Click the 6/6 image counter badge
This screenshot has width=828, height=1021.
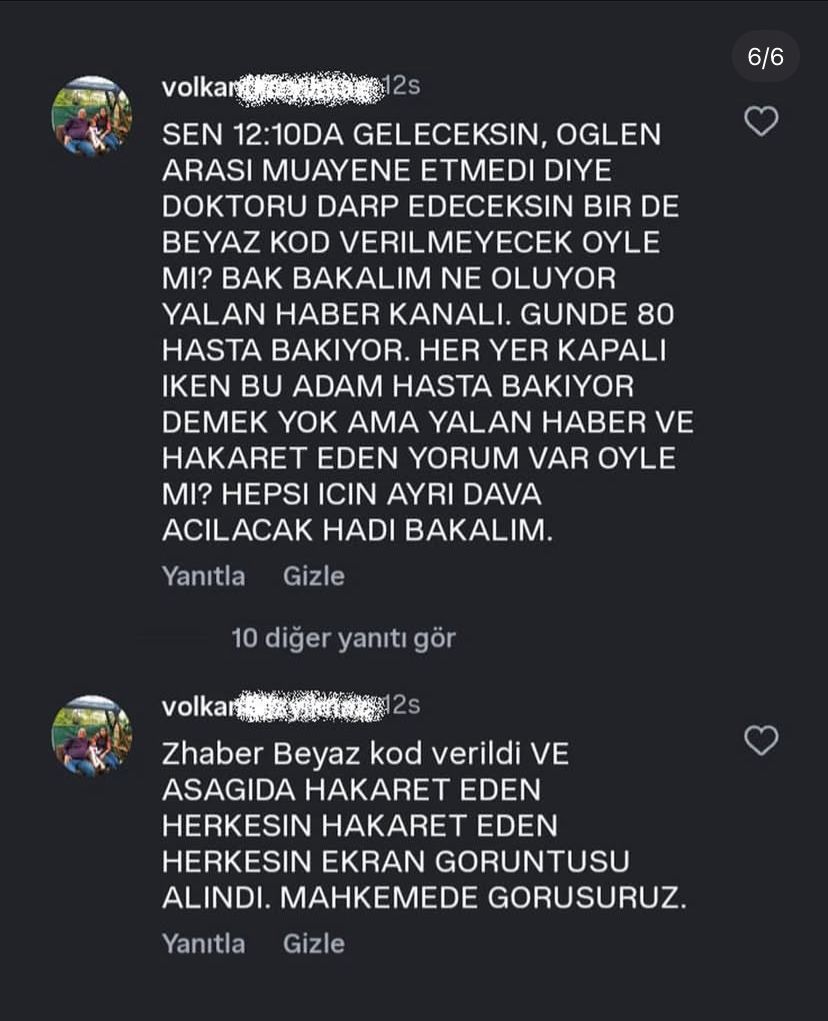tap(766, 57)
